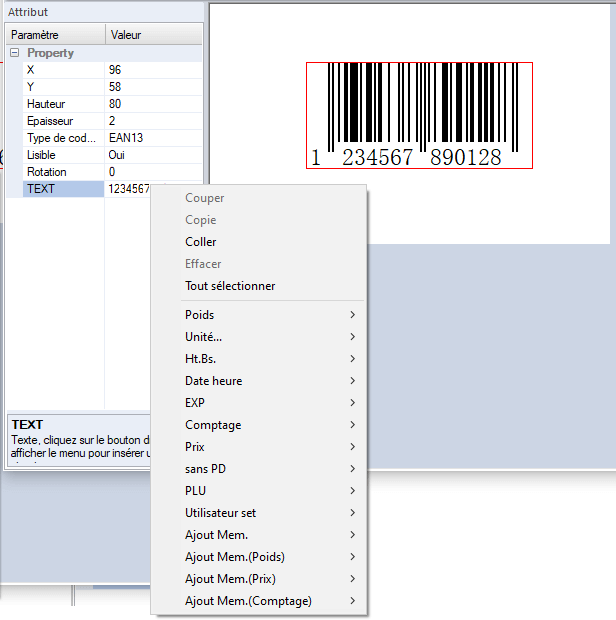616x620 pixels.
Task: Select the EAN13 barcode on the canvas
Action: [419, 115]
